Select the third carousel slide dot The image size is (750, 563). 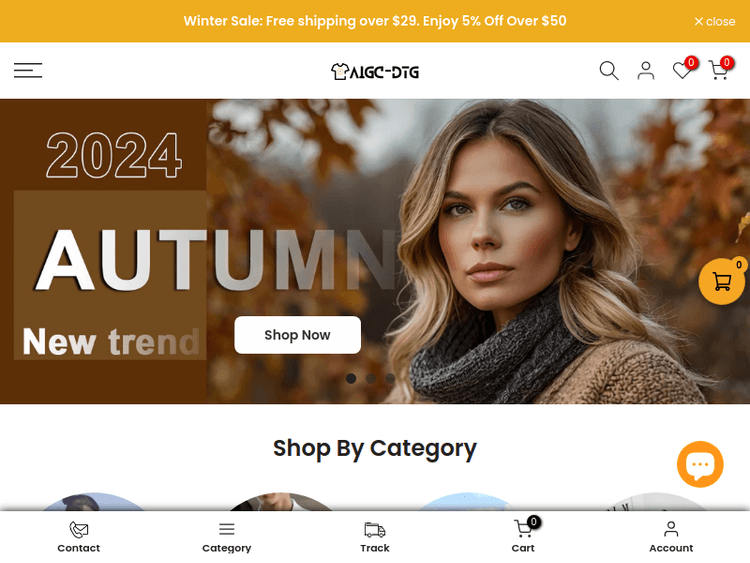click(x=390, y=378)
